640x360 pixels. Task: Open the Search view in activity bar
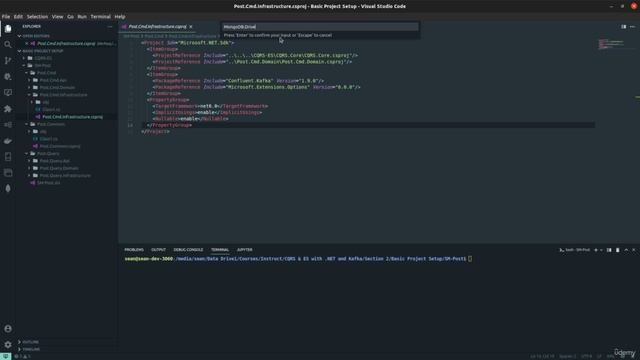tap(8, 44)
